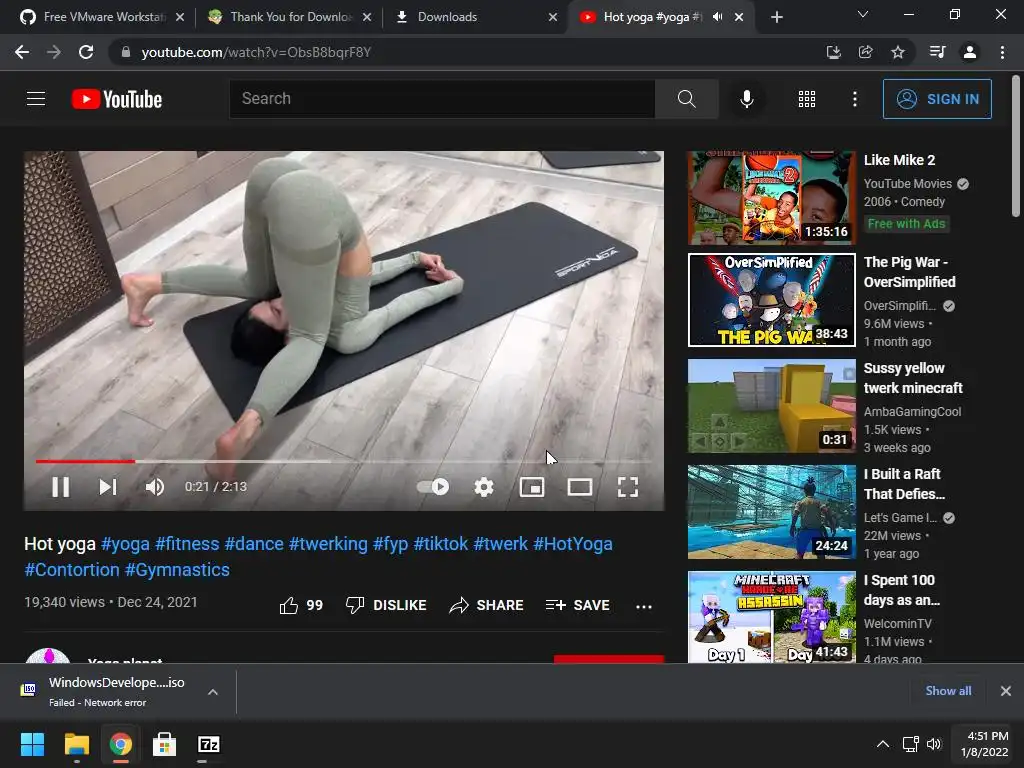Click the DISLIKE button

[x=386, y=605]
